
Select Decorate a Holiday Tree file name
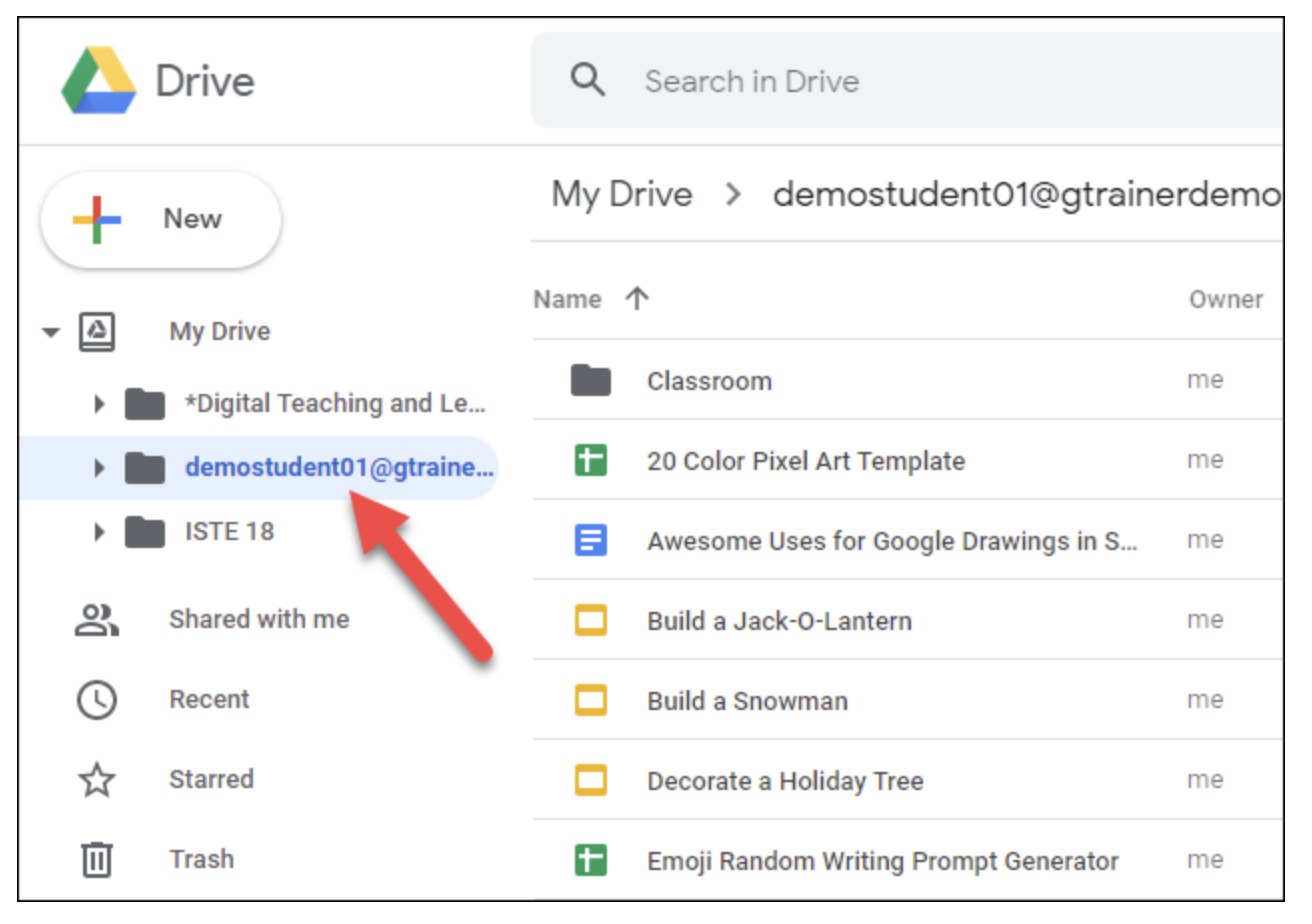(785, 781)
